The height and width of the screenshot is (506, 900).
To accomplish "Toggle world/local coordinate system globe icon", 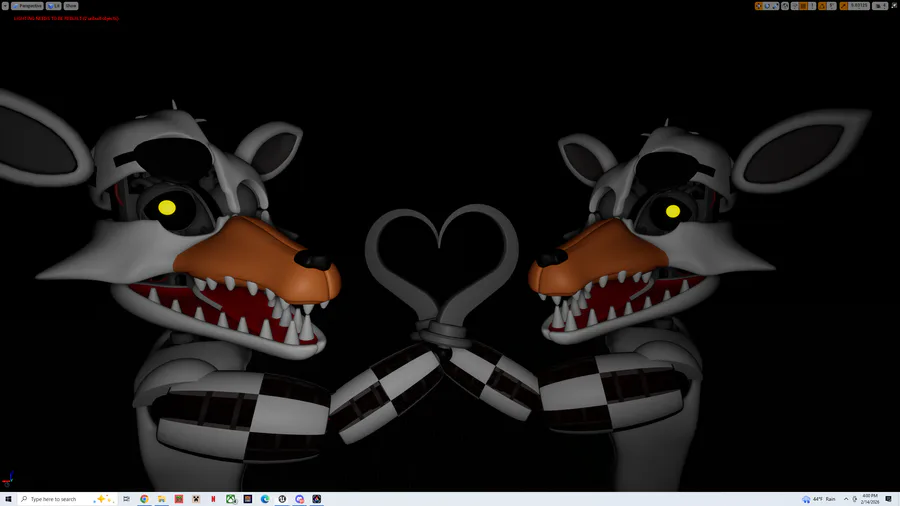I will coord(785,6).
